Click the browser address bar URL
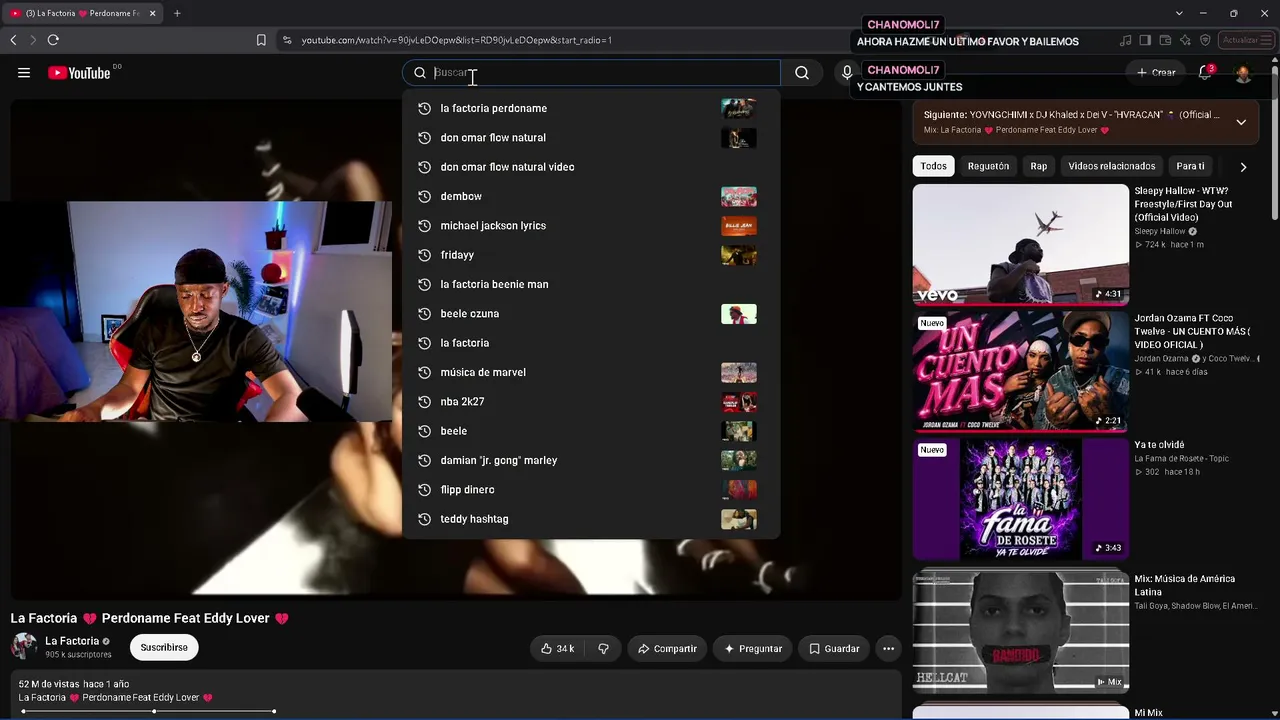1280x720 pixels. [456, 40]
